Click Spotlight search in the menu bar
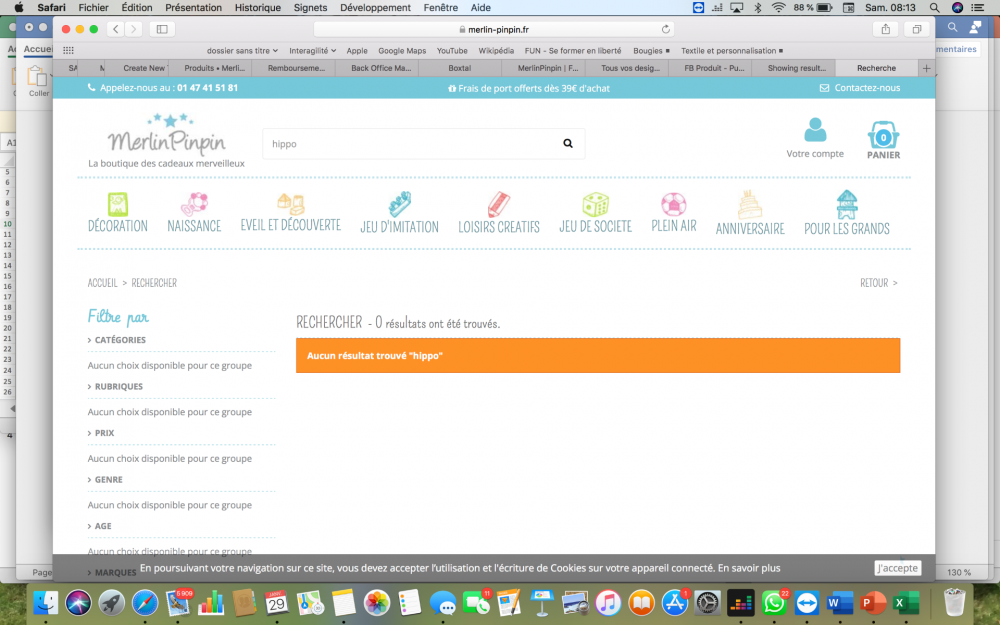Image resolution: width=1000 pixels, height=625 pixels. tap(934, 8)
